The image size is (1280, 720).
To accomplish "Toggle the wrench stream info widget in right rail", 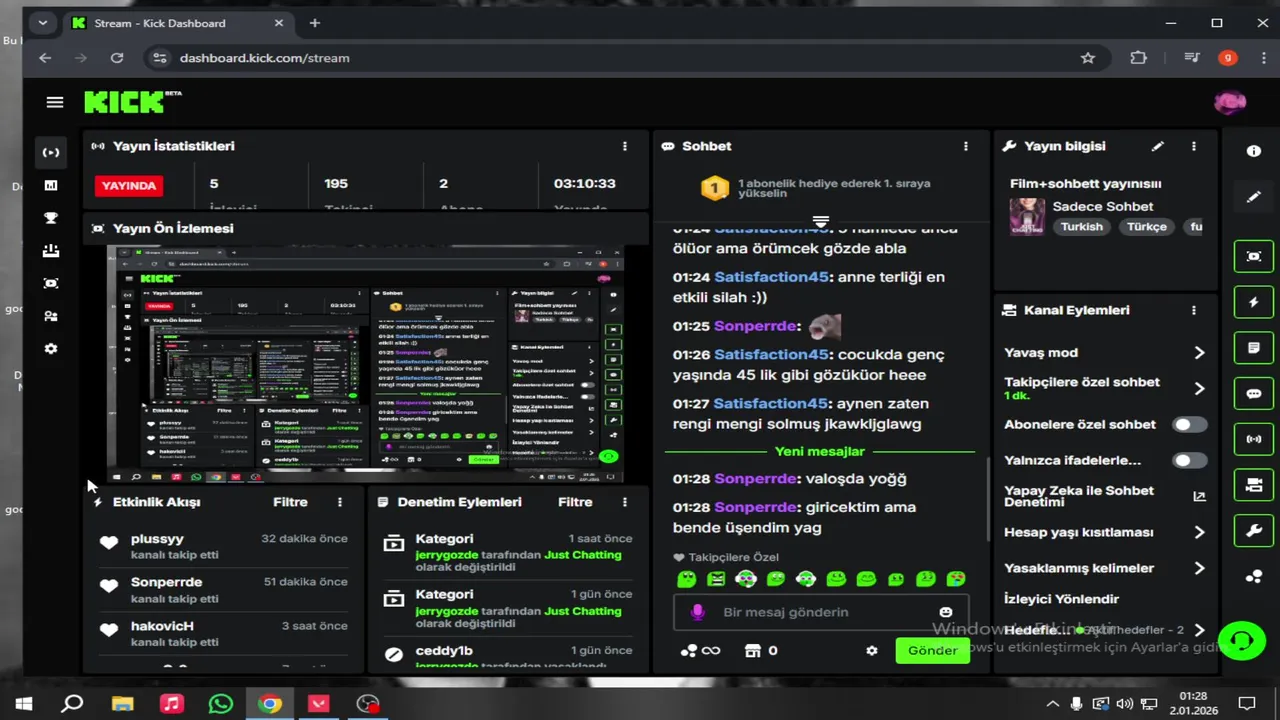I will (1254, 531).
